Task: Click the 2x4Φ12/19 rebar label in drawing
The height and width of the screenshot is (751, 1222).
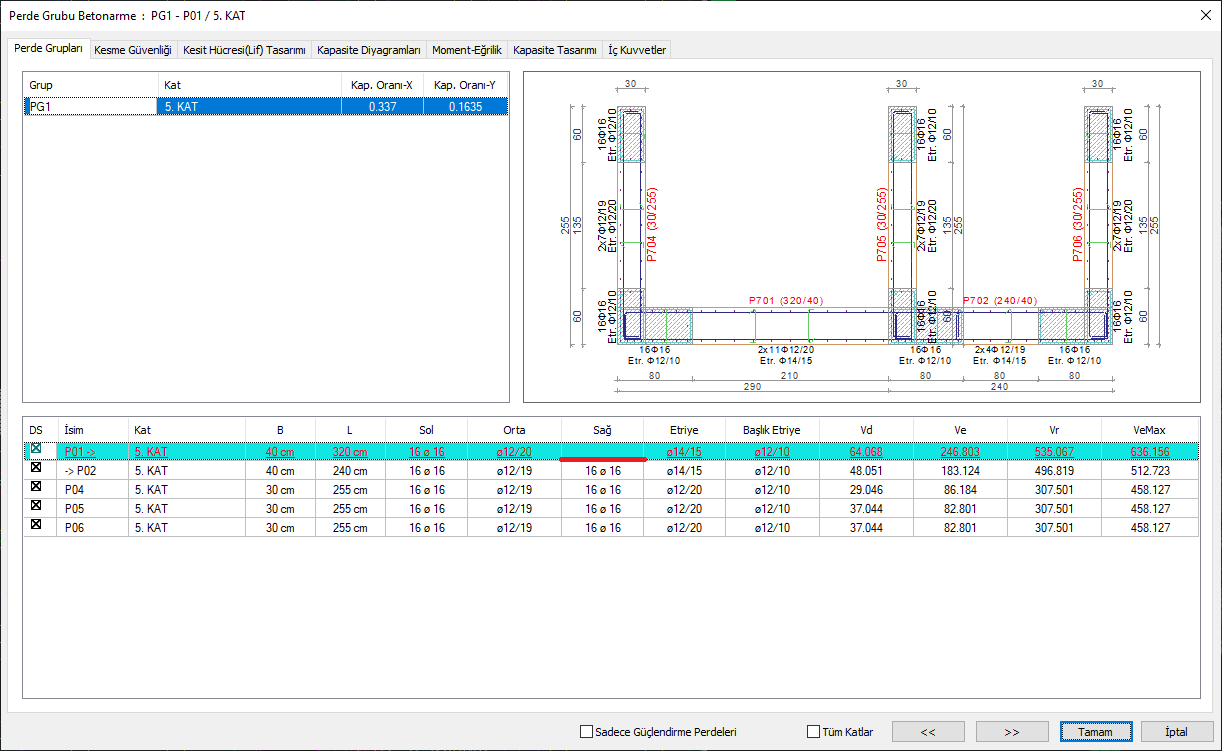Action: tap(1000, 350)
